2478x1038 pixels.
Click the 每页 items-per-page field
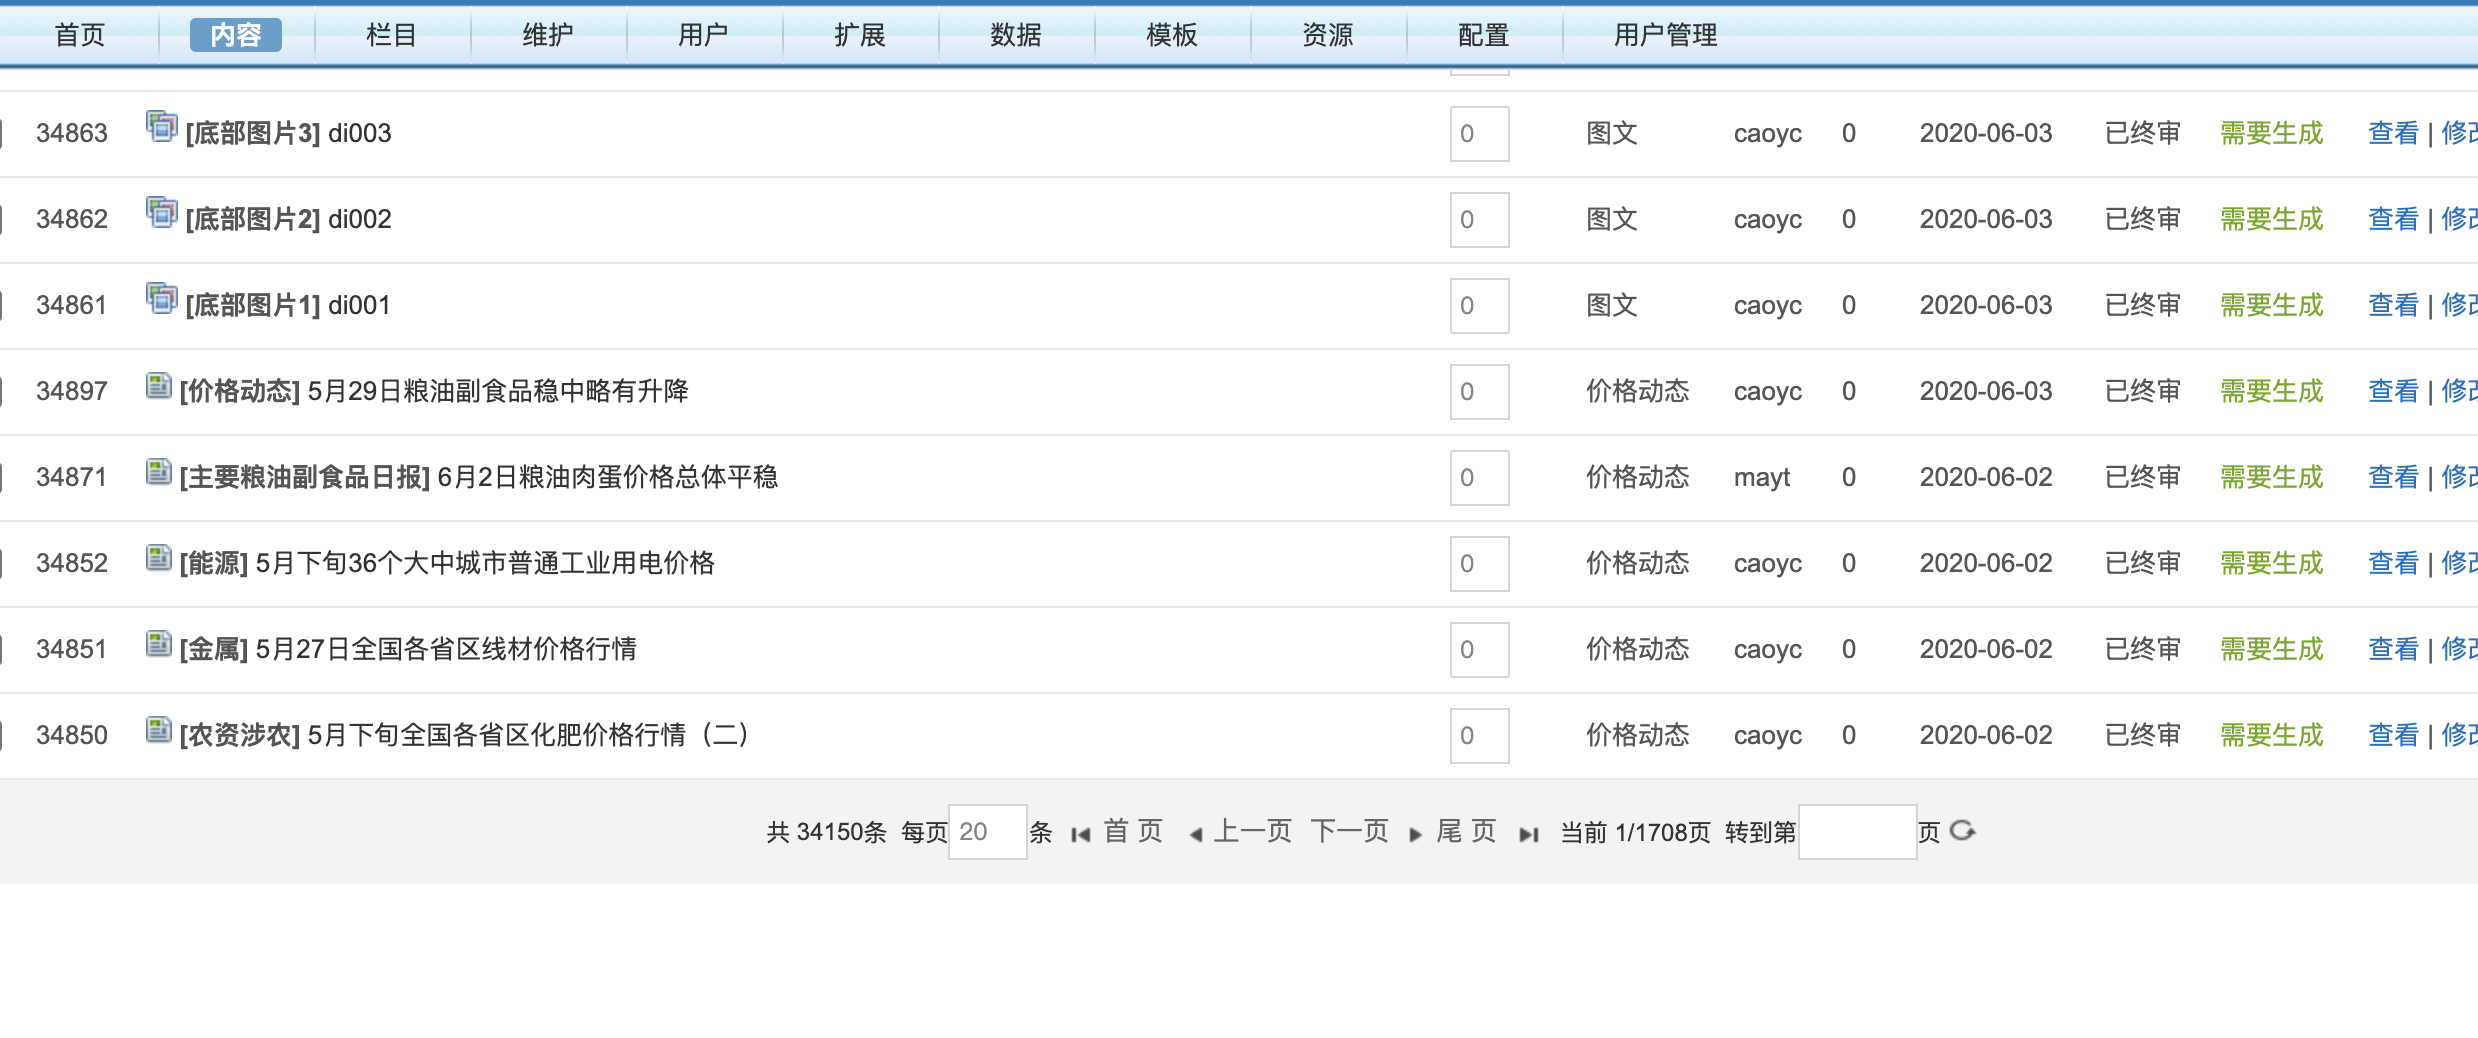click(986, 832)
